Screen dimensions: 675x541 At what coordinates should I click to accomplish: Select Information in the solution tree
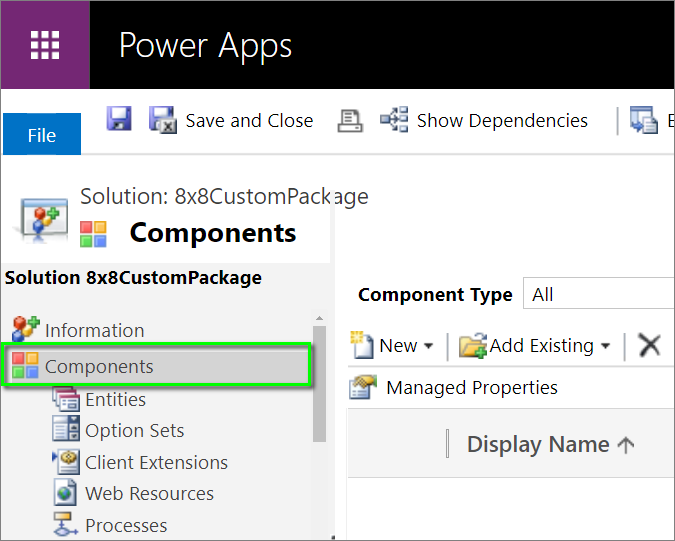click(94, 331)
